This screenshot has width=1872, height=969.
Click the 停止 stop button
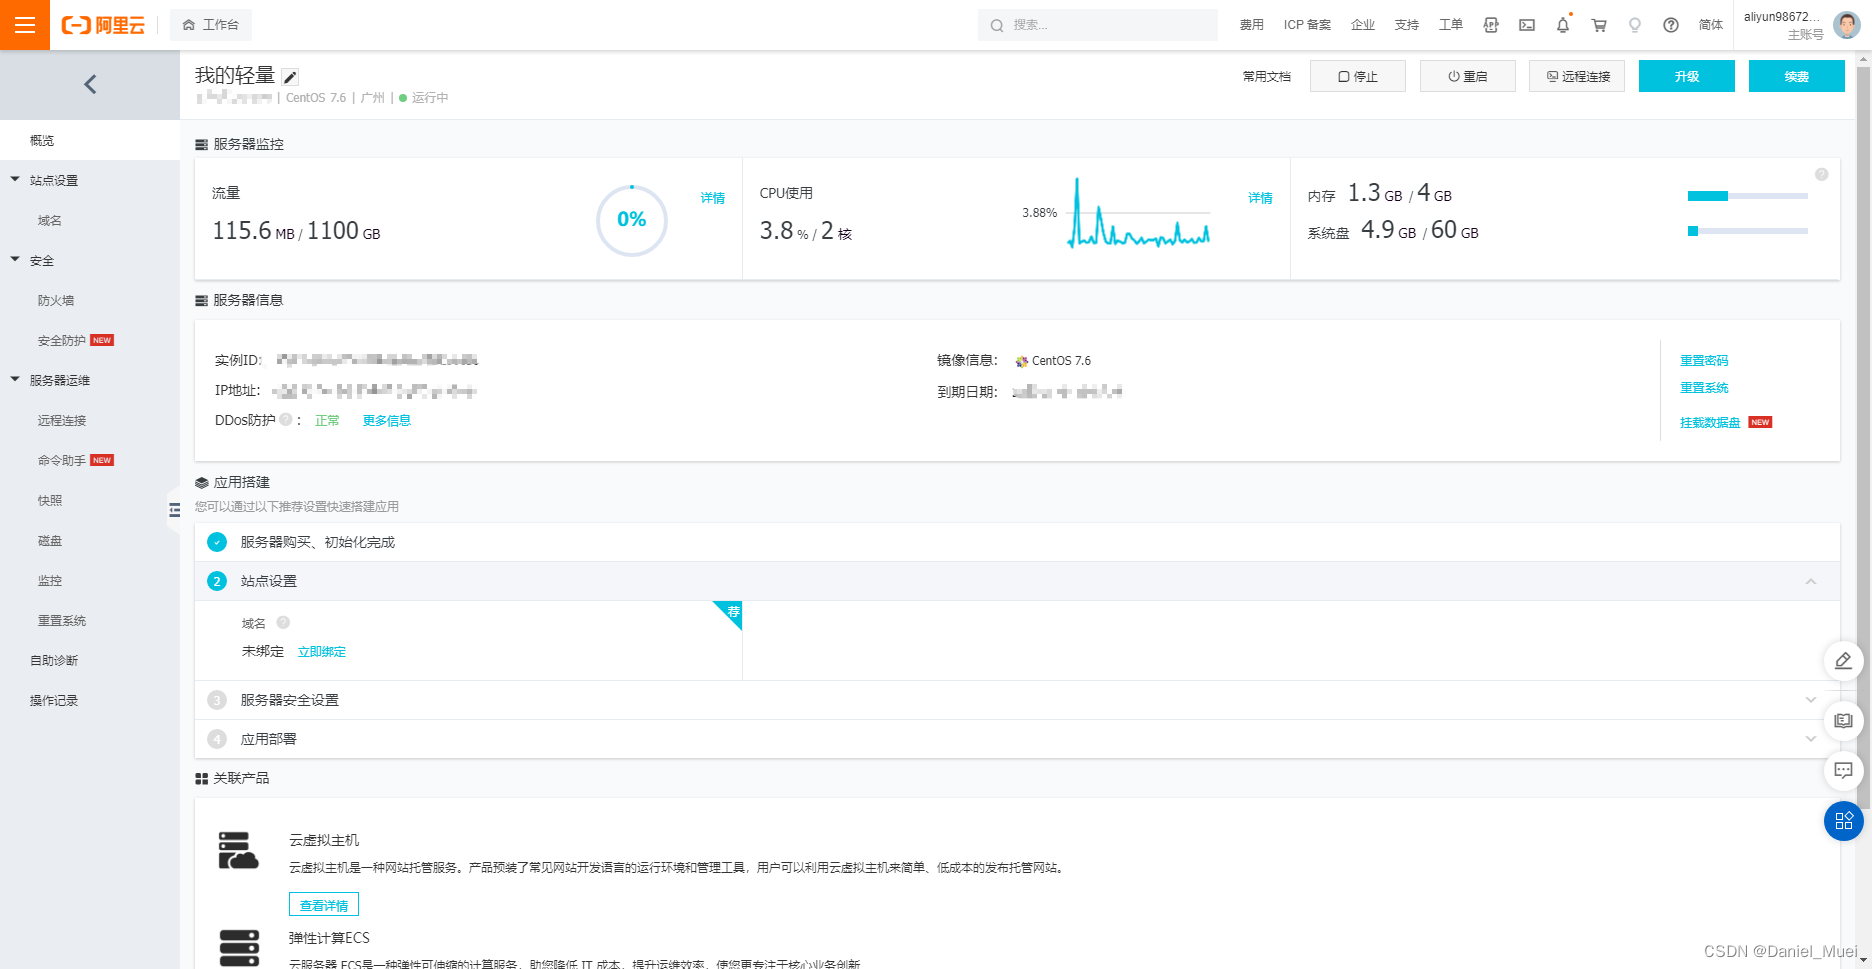click(x=1358, y=76)
